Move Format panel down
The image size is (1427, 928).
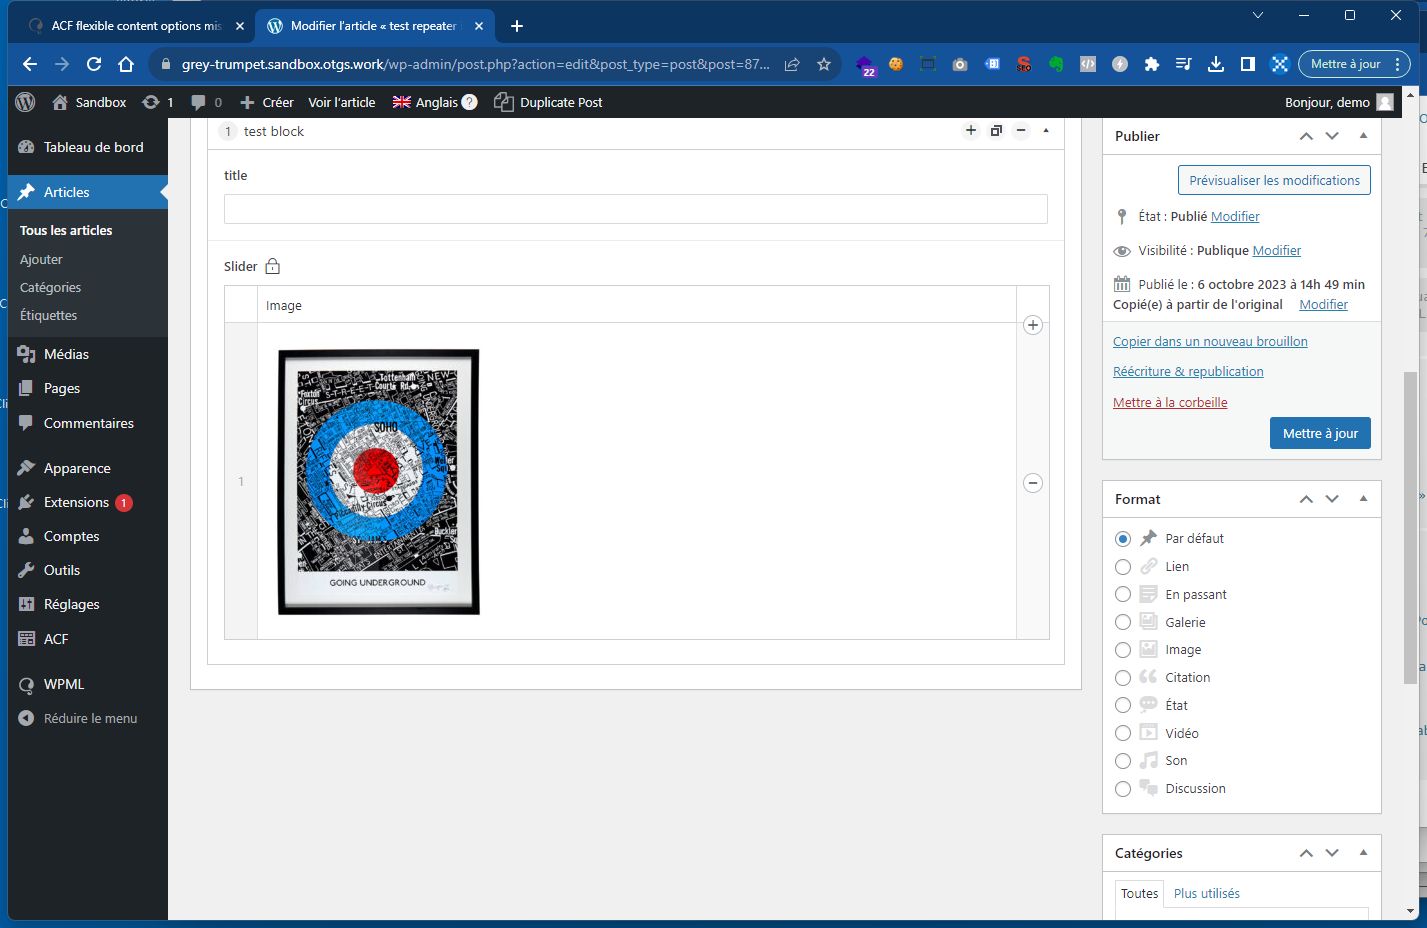pyautogui.click(x=1332, y=499)
